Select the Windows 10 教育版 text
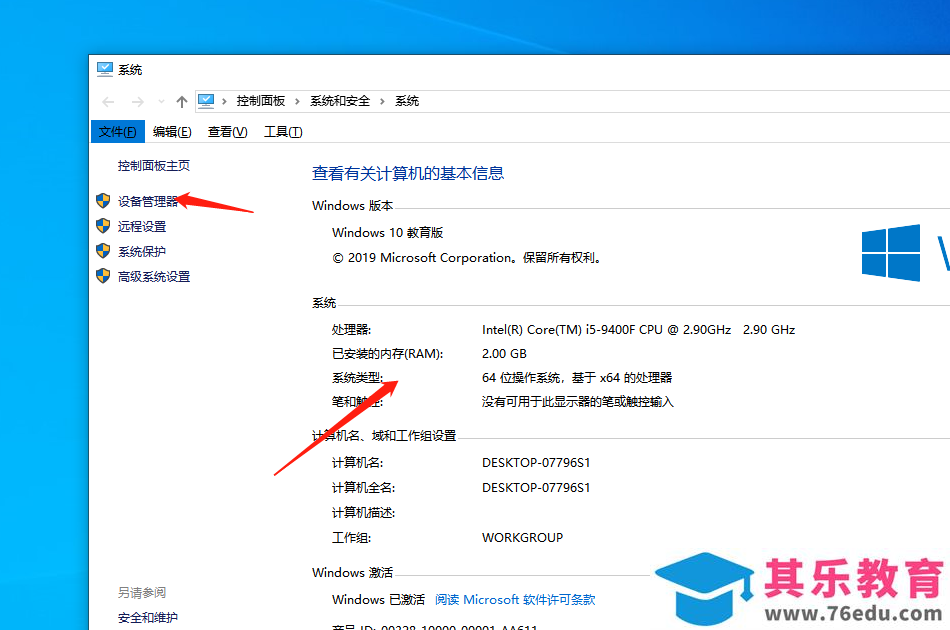 click(388, 233)
